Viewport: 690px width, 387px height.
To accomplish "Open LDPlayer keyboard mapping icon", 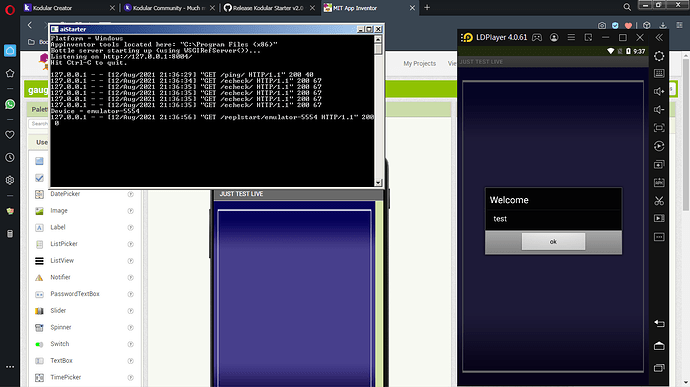I will (x=659, y=73).
